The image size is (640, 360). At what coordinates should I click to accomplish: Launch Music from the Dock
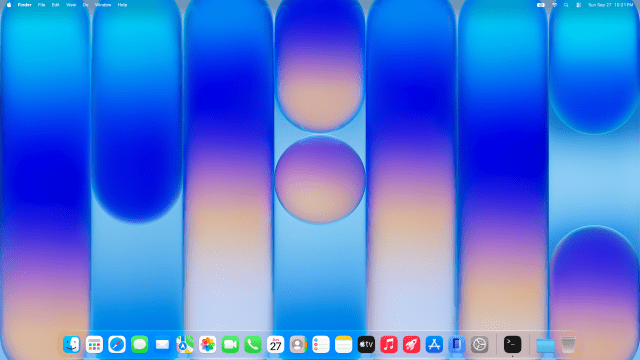(389, 344)
